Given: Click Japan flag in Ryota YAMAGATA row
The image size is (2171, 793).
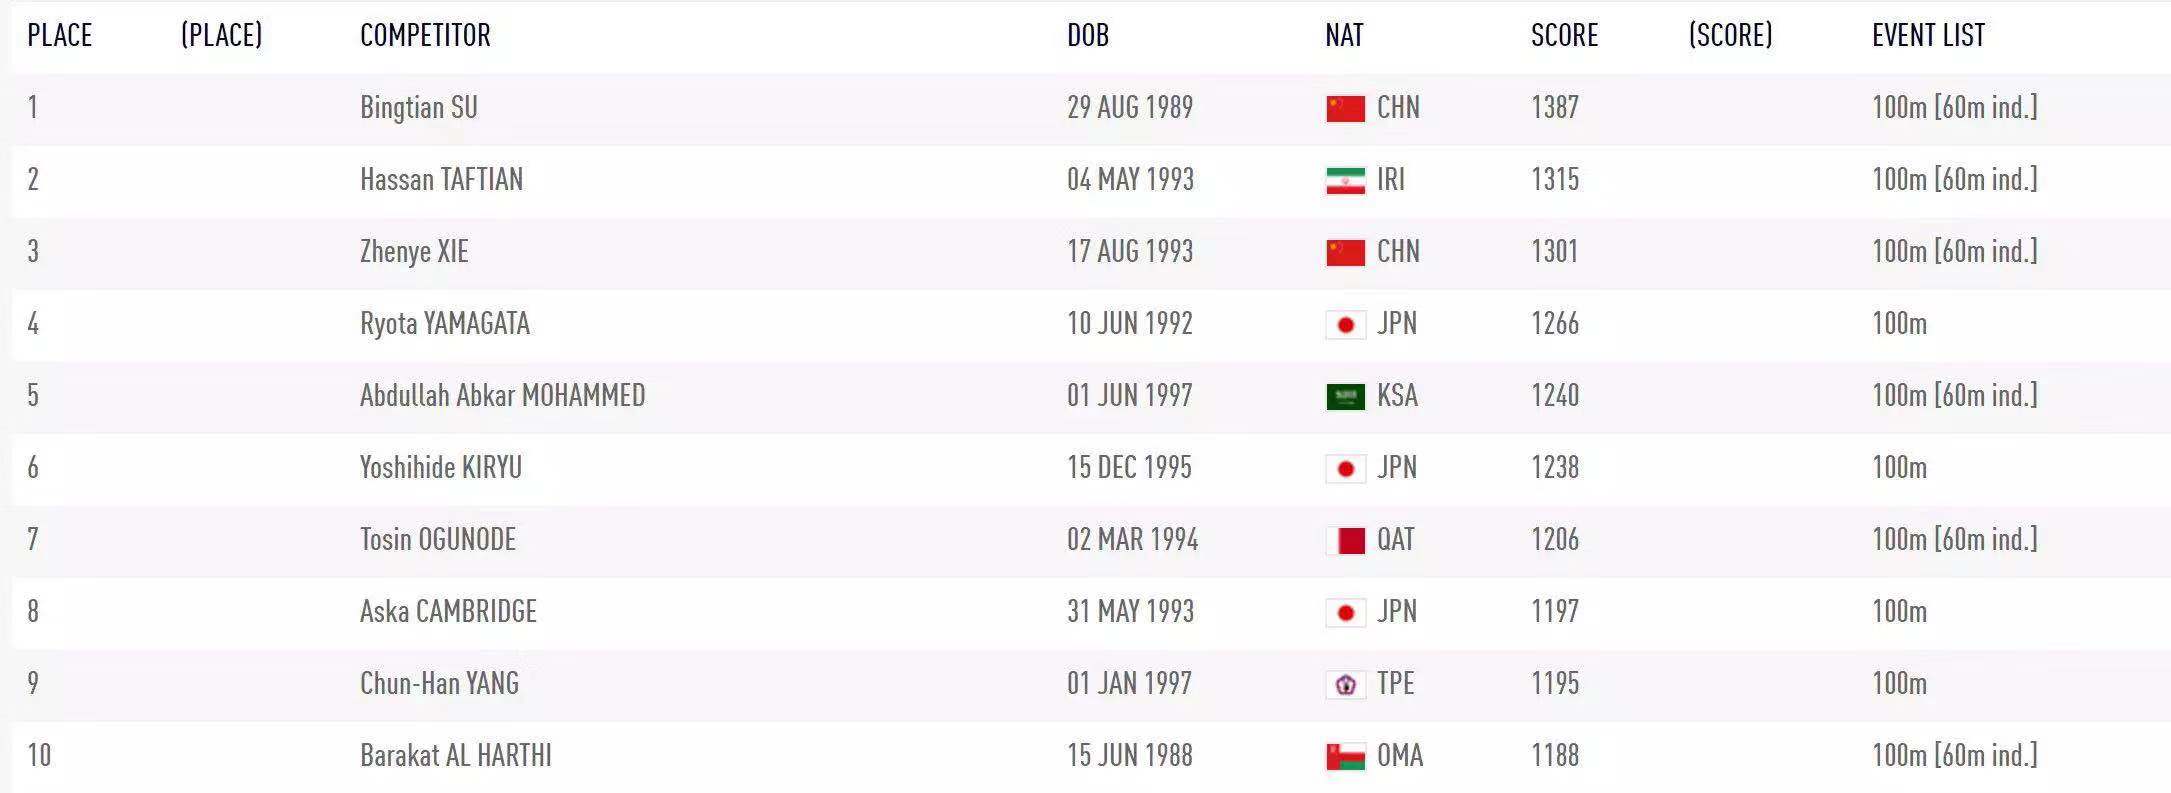Looking at the screenshot, I should (x=1345, y=324).
